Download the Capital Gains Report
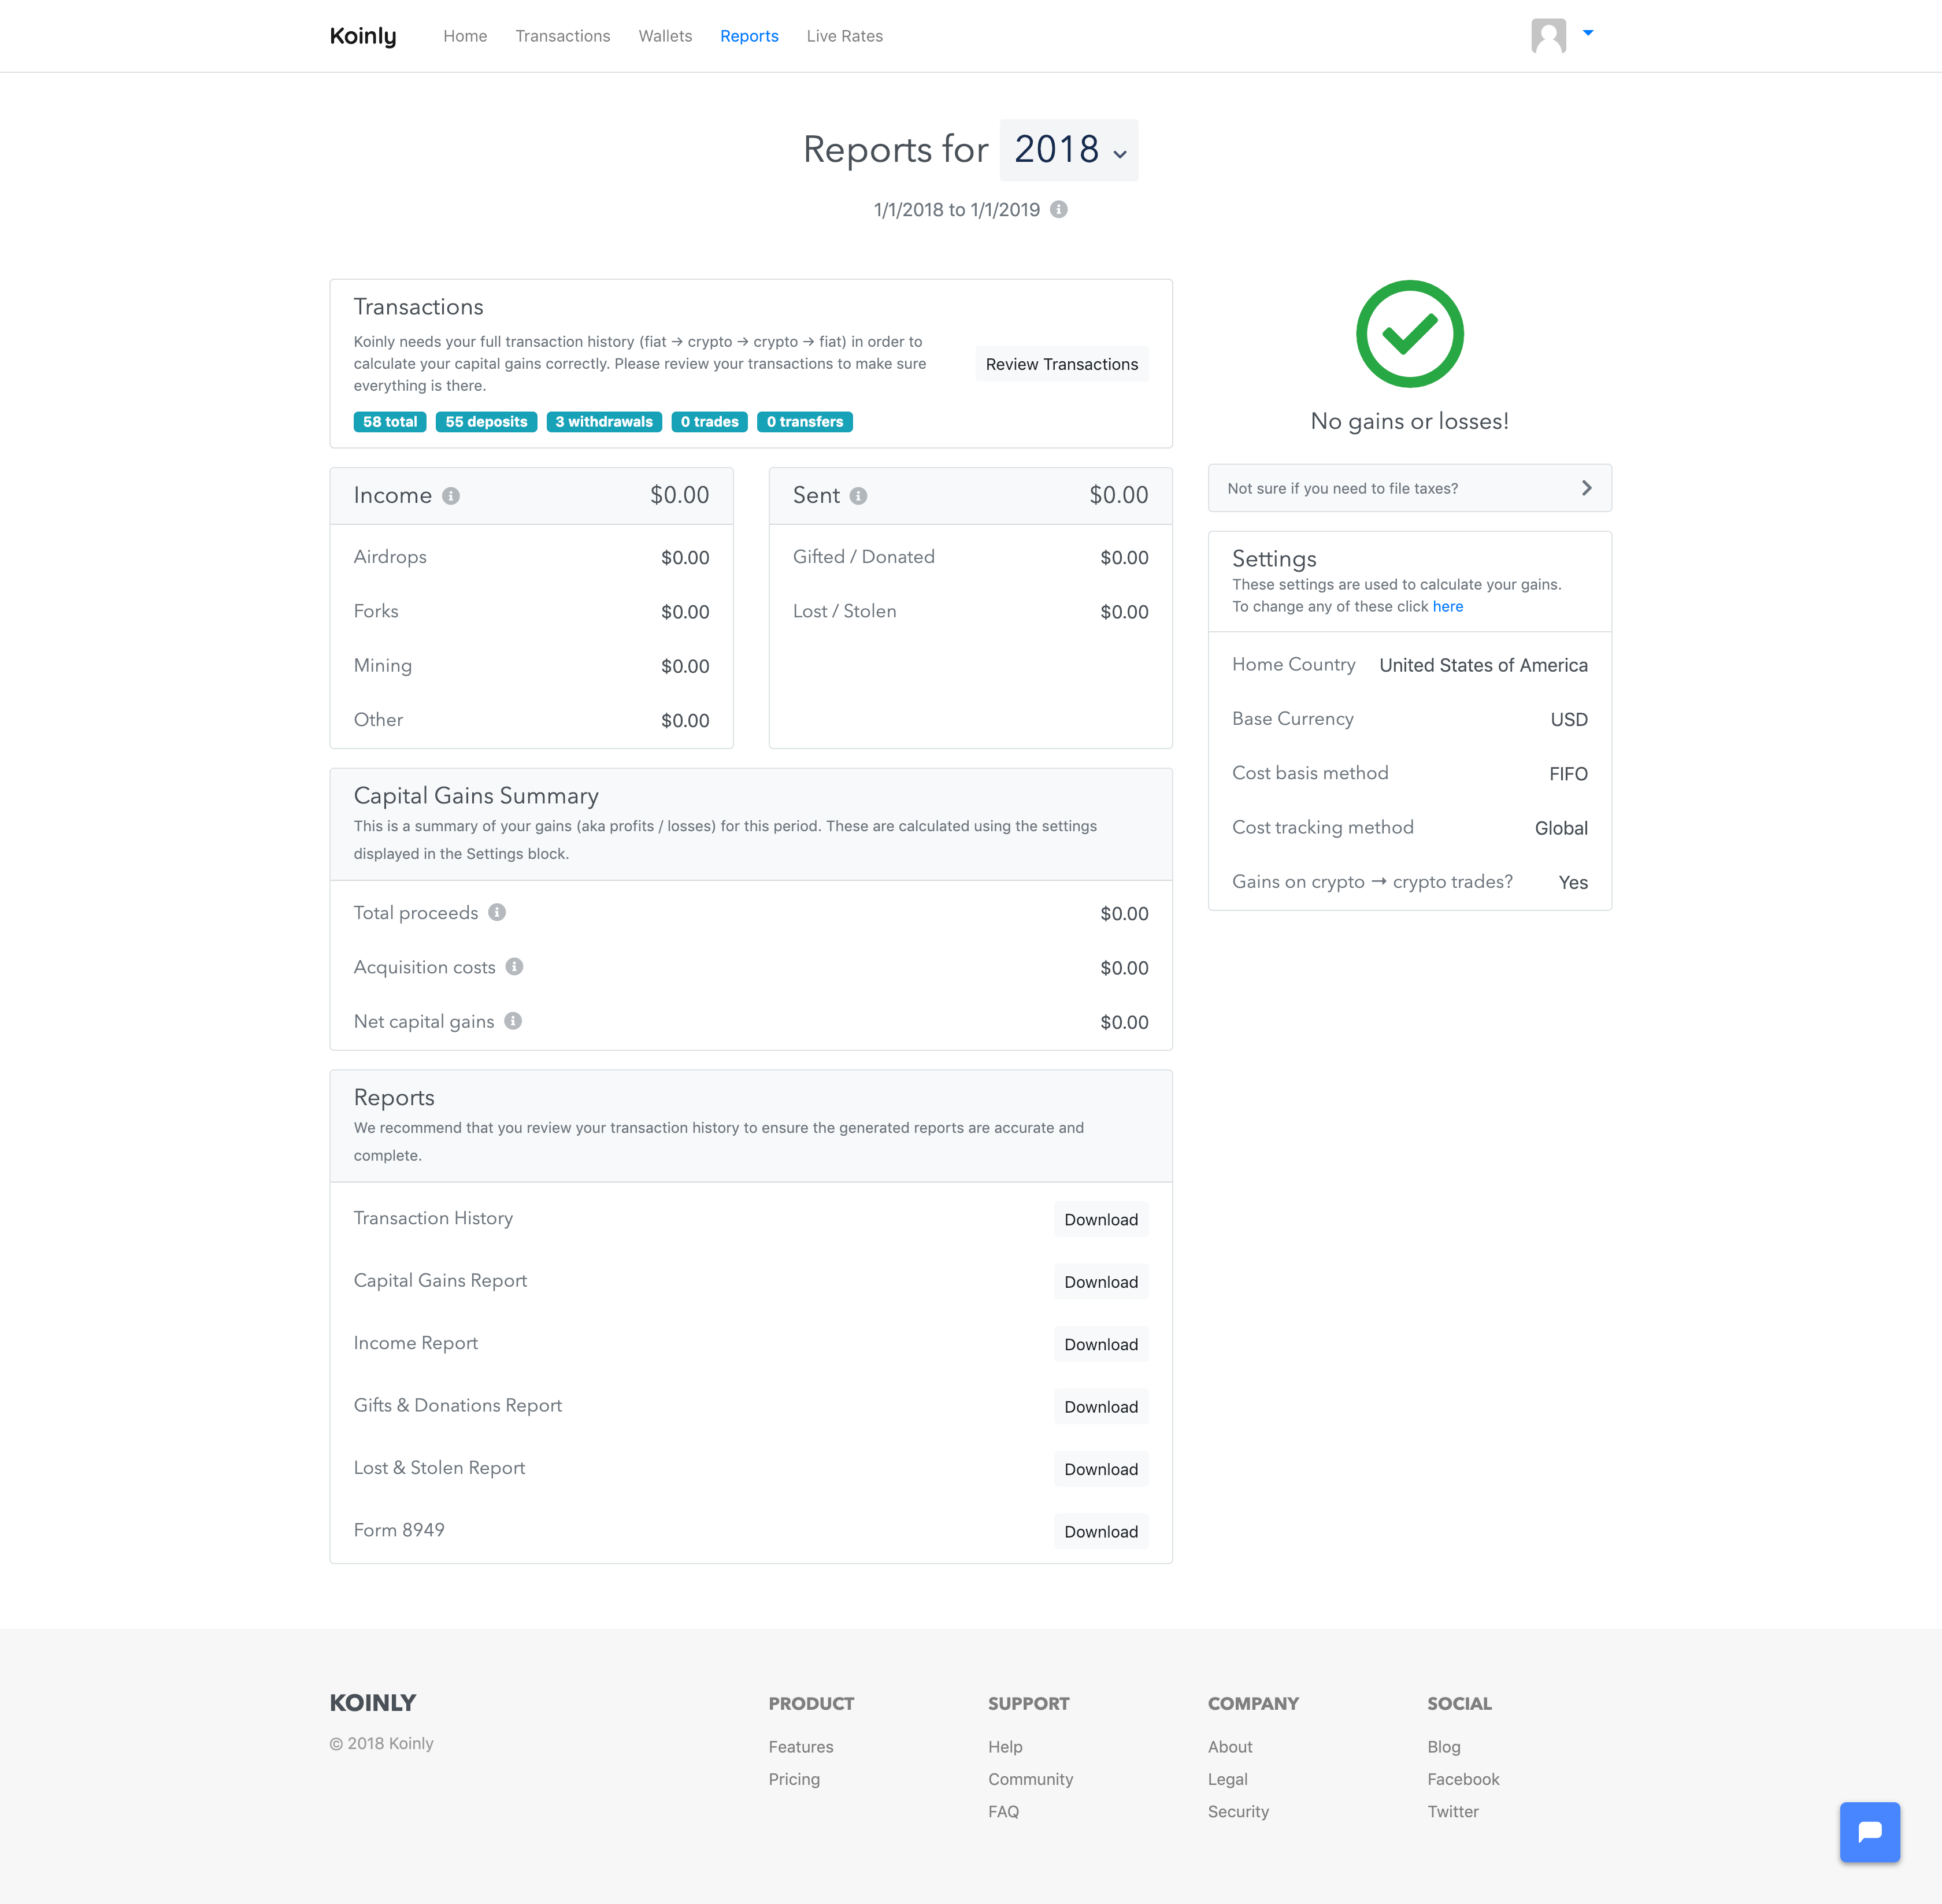 click(1100, 1282)
